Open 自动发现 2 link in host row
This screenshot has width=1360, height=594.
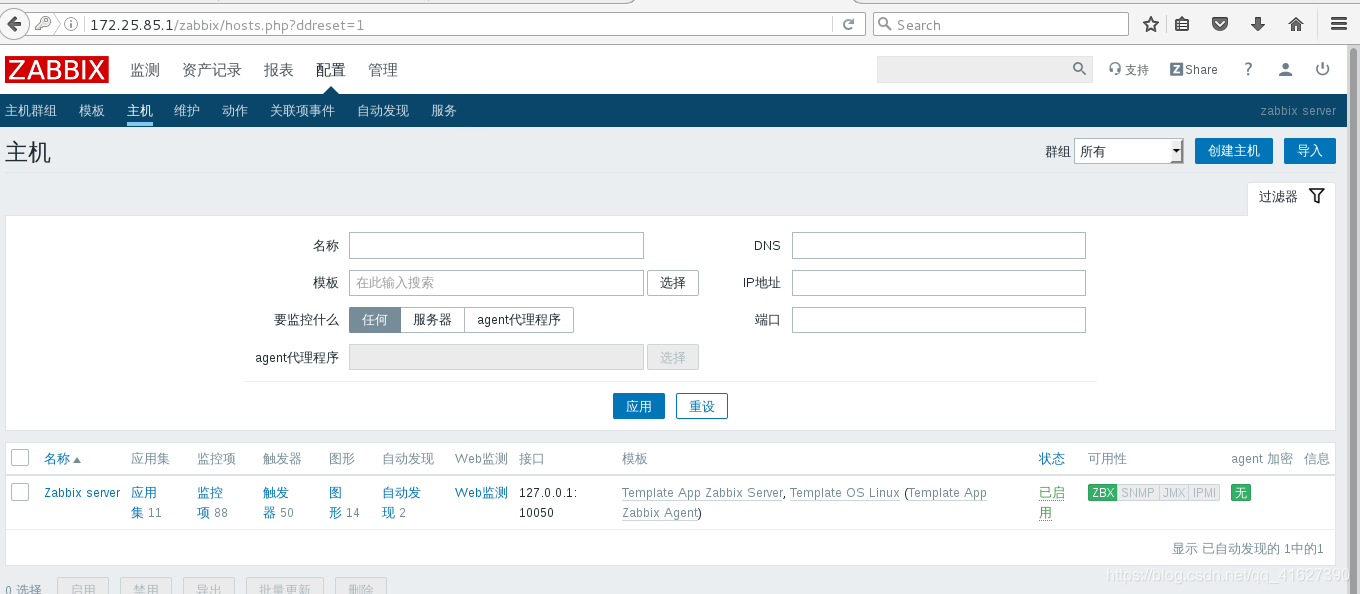tap(401, 502)
